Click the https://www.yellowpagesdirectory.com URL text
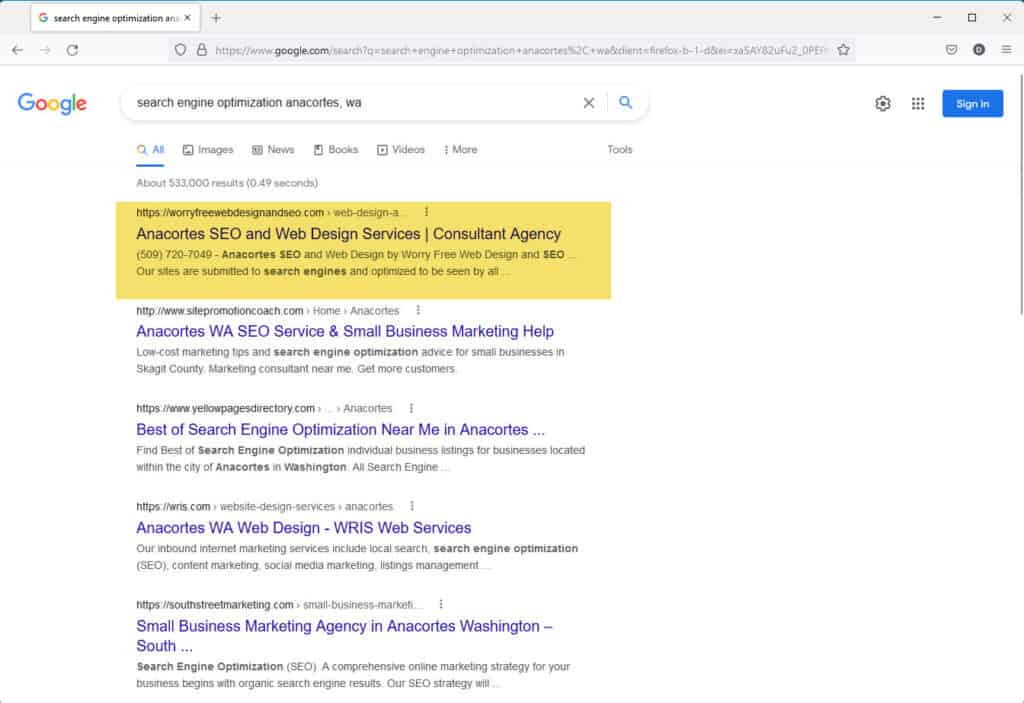Viewport: 1024px width, 703px height. (225, 408)
